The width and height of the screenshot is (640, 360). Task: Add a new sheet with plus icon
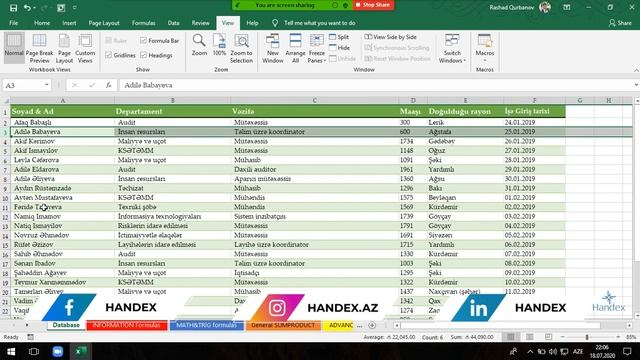[372, 325]
